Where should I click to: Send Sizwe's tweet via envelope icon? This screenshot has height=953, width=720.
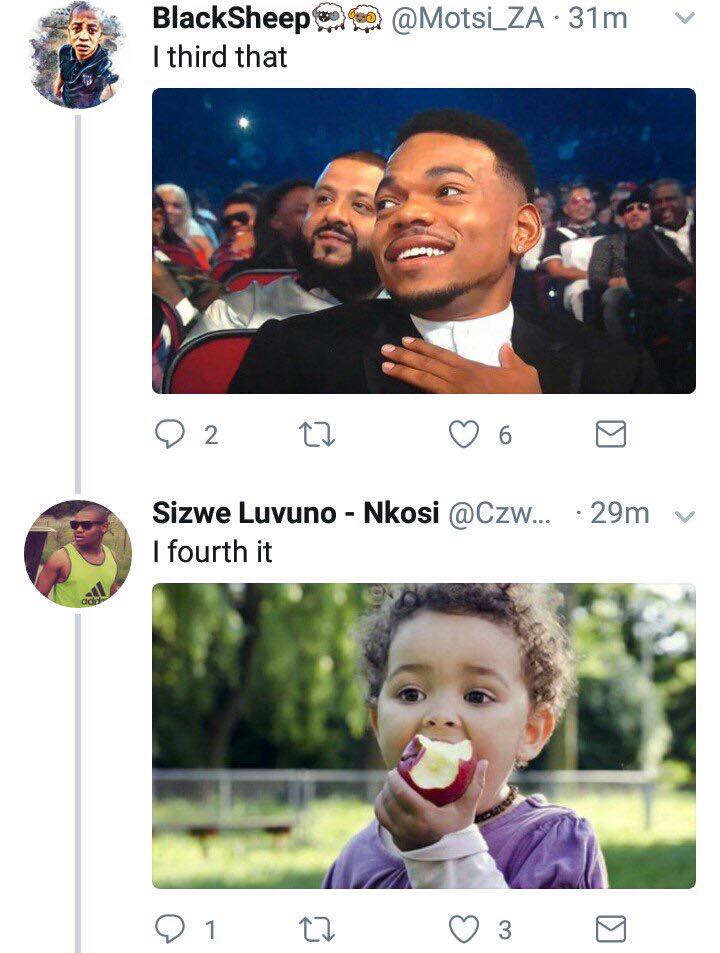coord(610,929)
